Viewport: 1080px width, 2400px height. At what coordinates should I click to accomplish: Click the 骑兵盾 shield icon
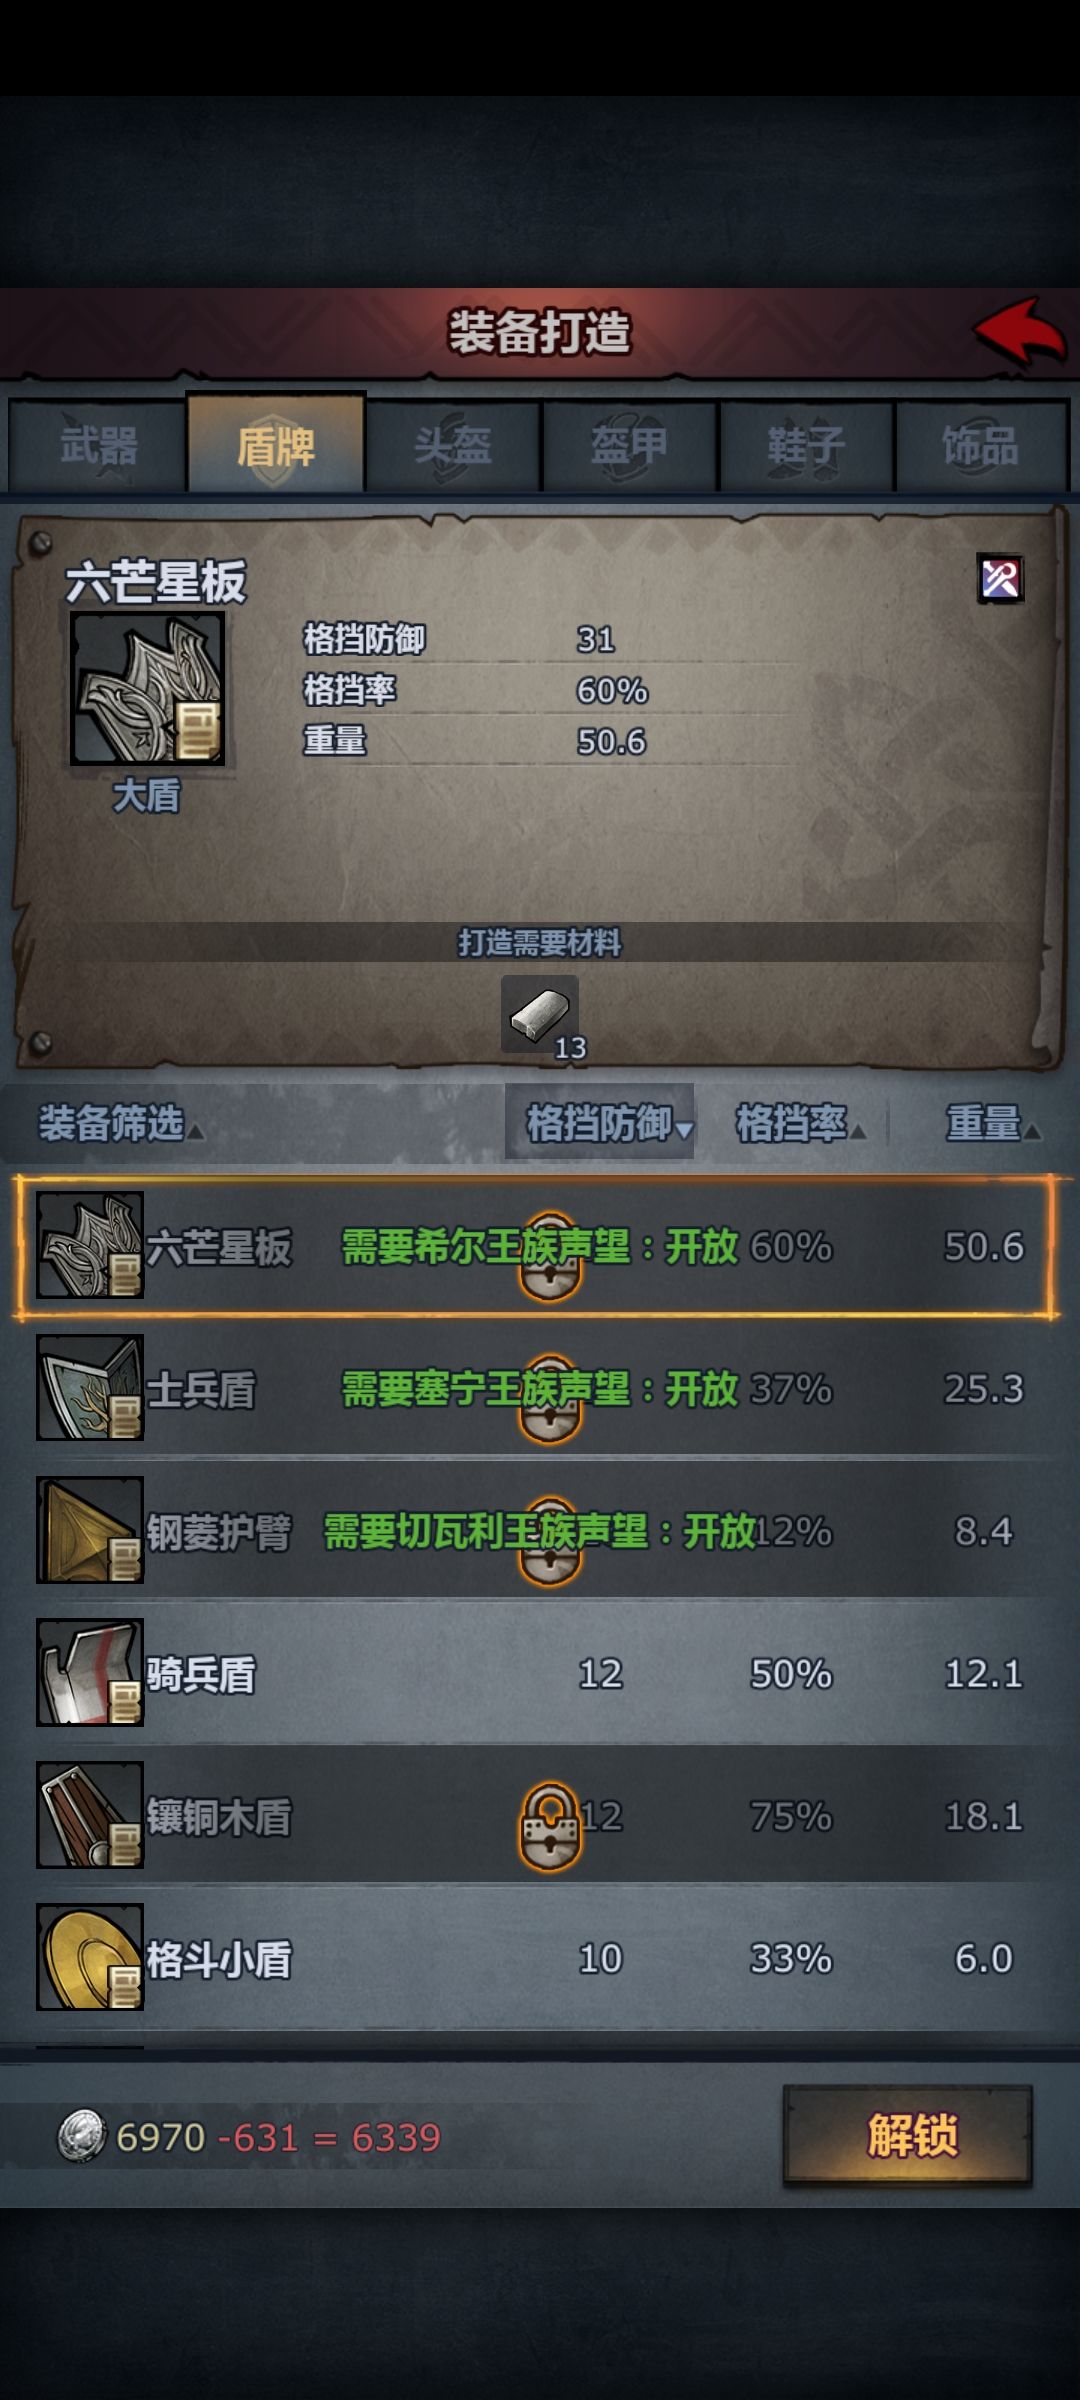click(x=90, y=1673)
